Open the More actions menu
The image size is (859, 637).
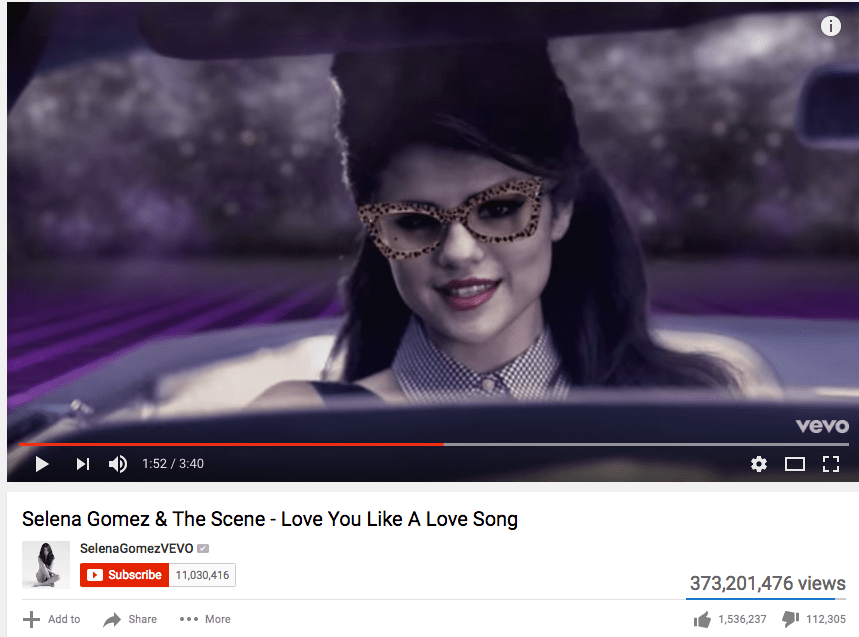click(205, 619)
